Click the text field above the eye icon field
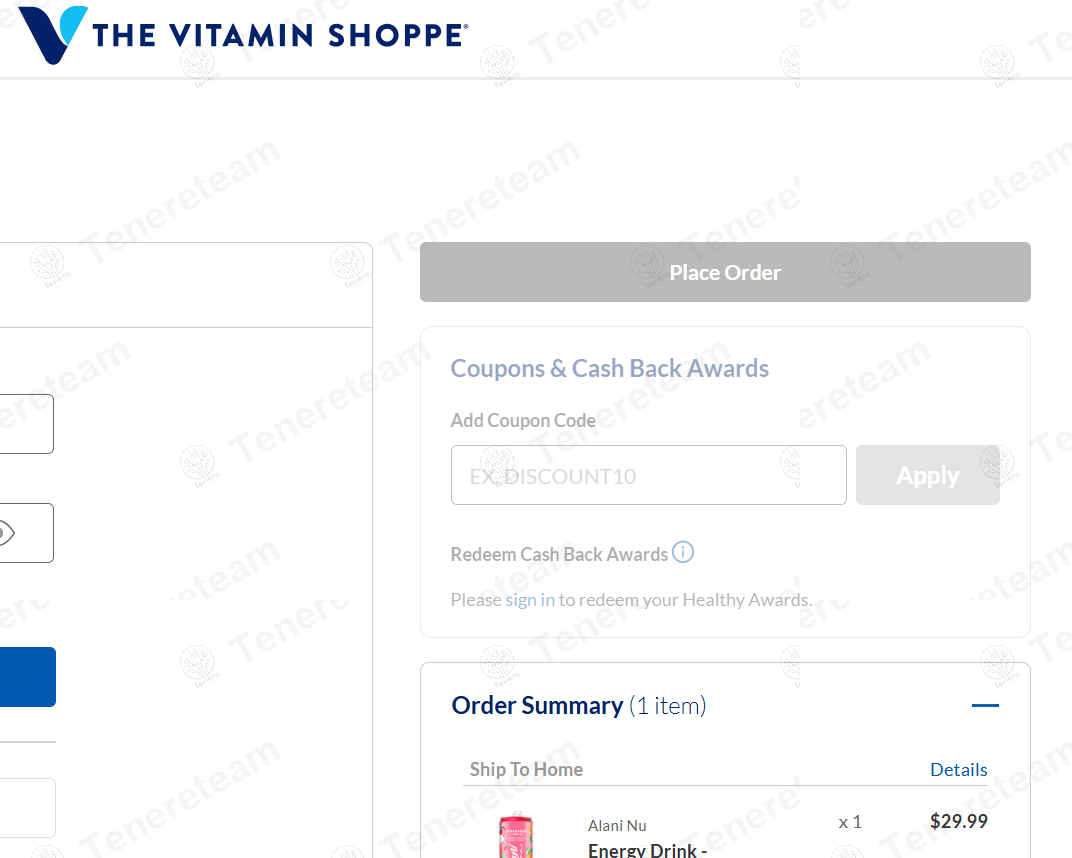 (26, 424)
